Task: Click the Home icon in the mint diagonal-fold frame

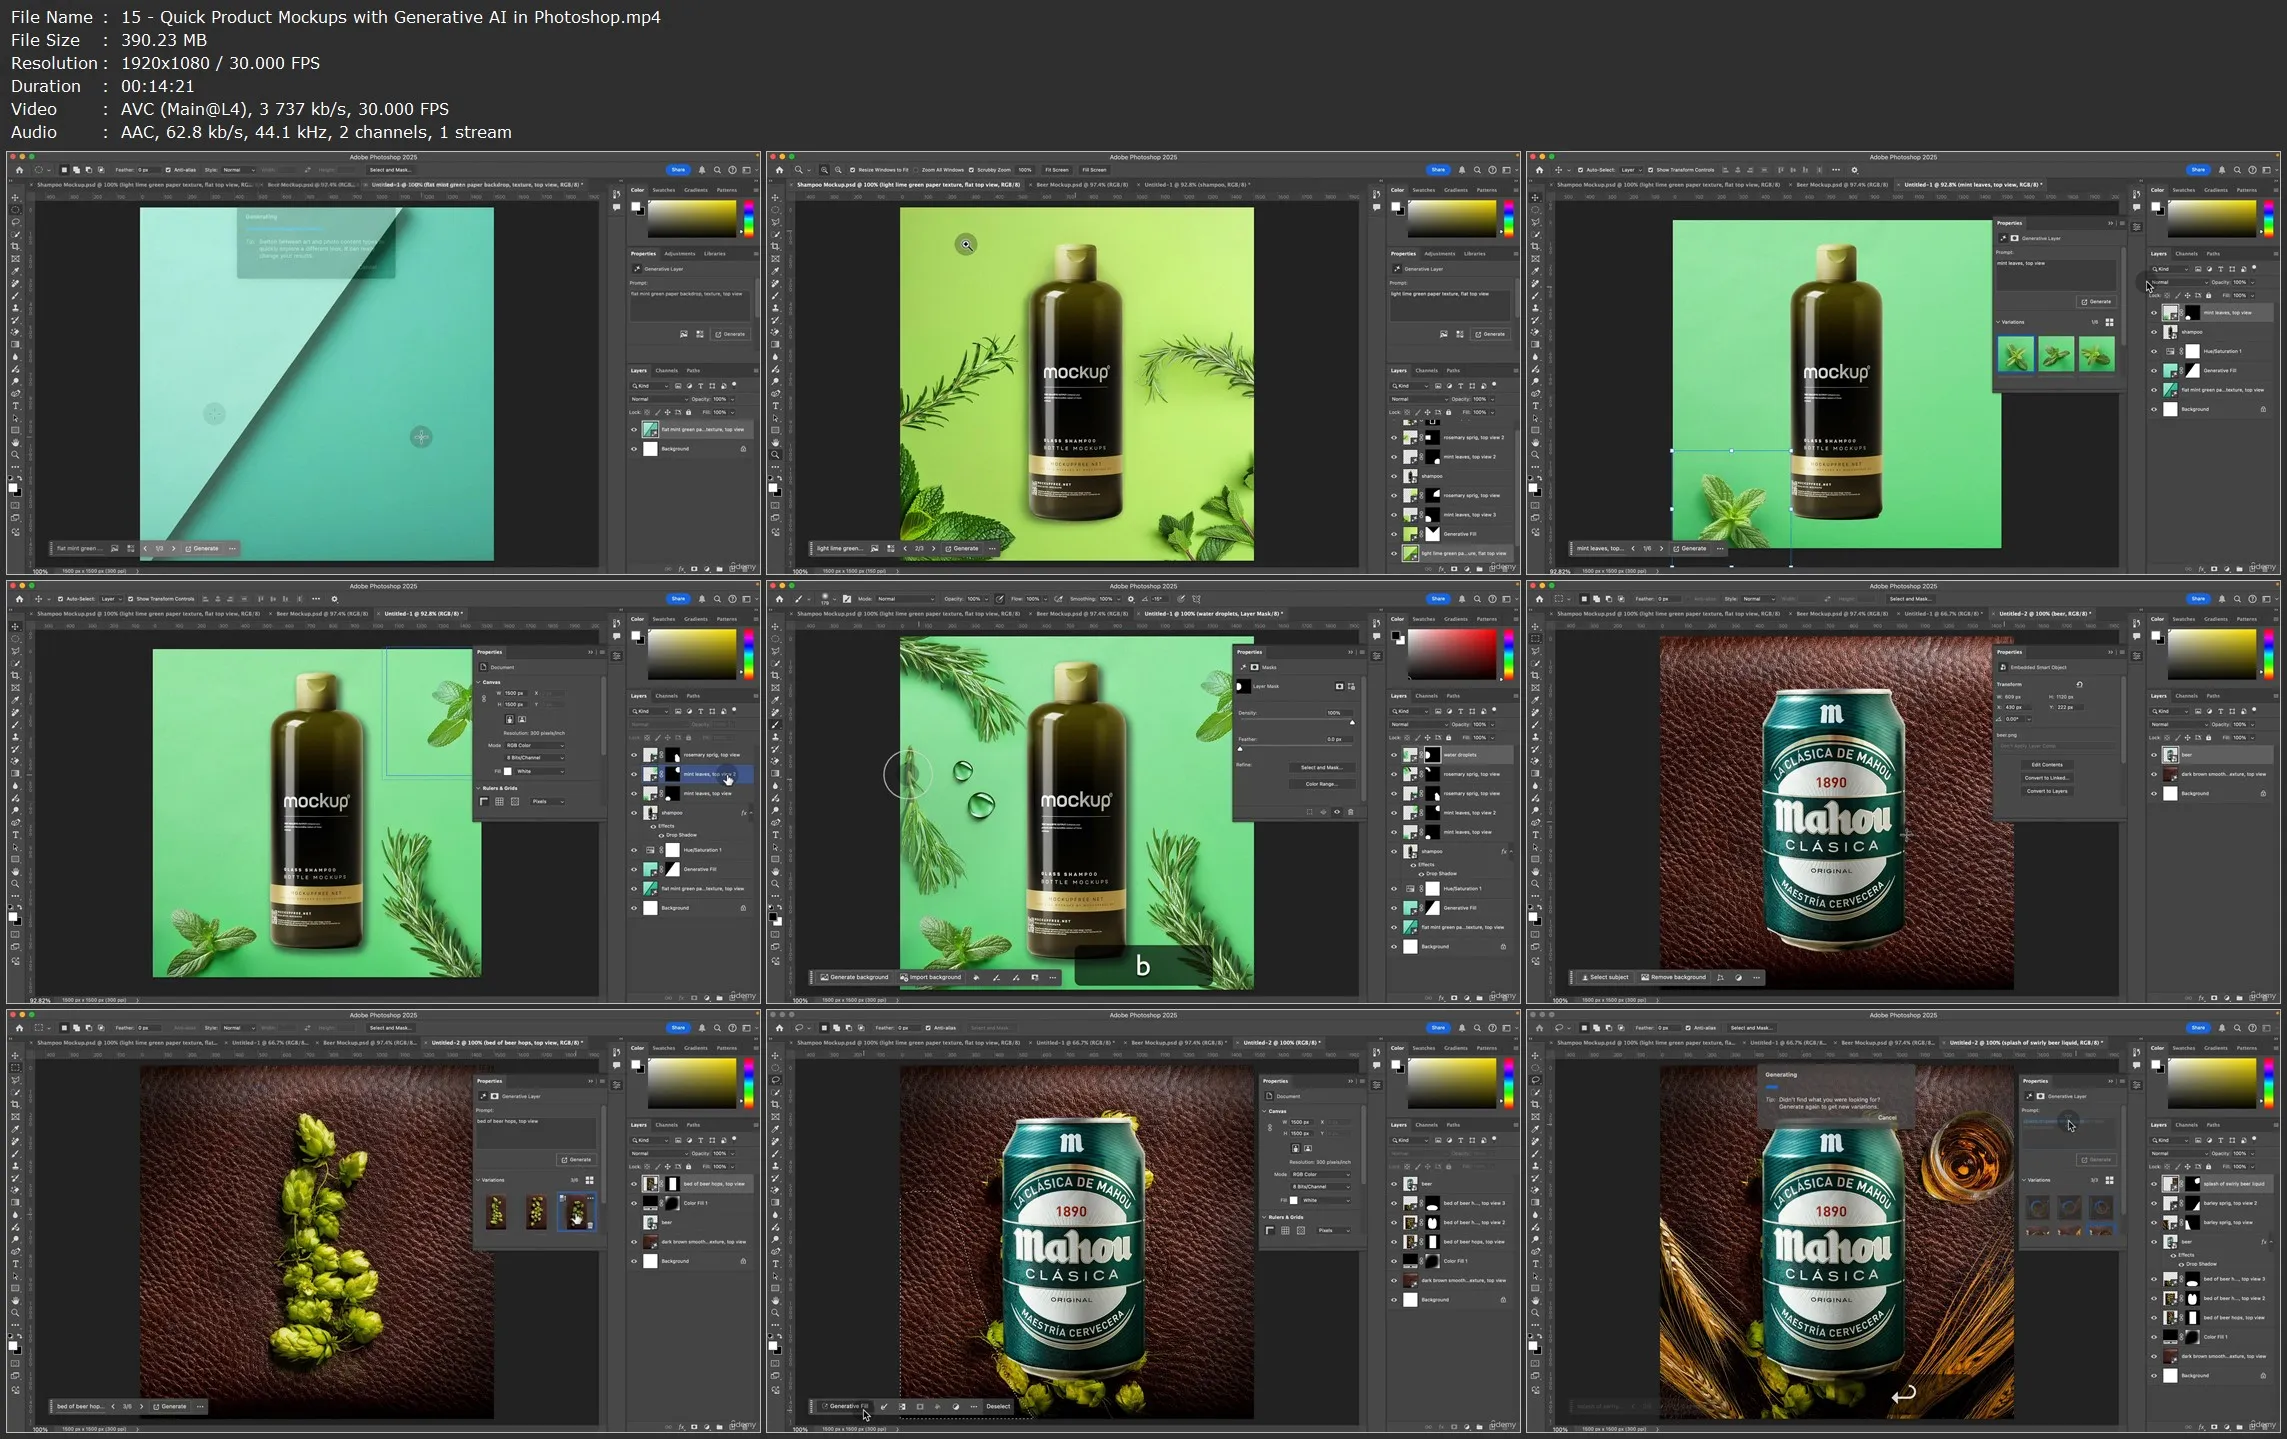Action: click(x=19, y=170)
